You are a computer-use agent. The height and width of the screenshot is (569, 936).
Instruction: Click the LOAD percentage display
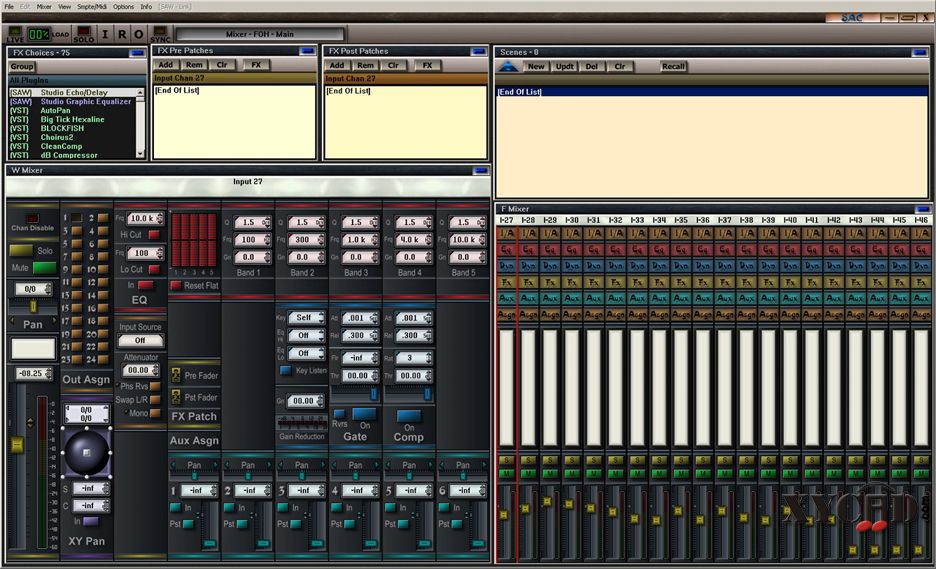[39, 34]
